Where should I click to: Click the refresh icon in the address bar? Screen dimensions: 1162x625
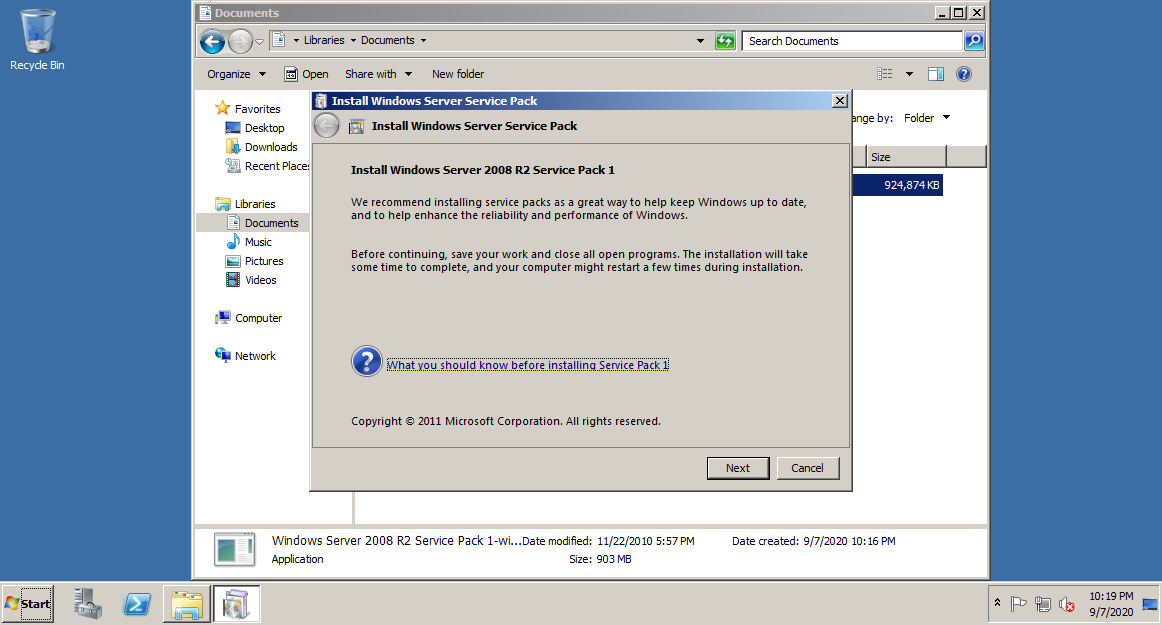pyautogui.click(x=726, y=41)
